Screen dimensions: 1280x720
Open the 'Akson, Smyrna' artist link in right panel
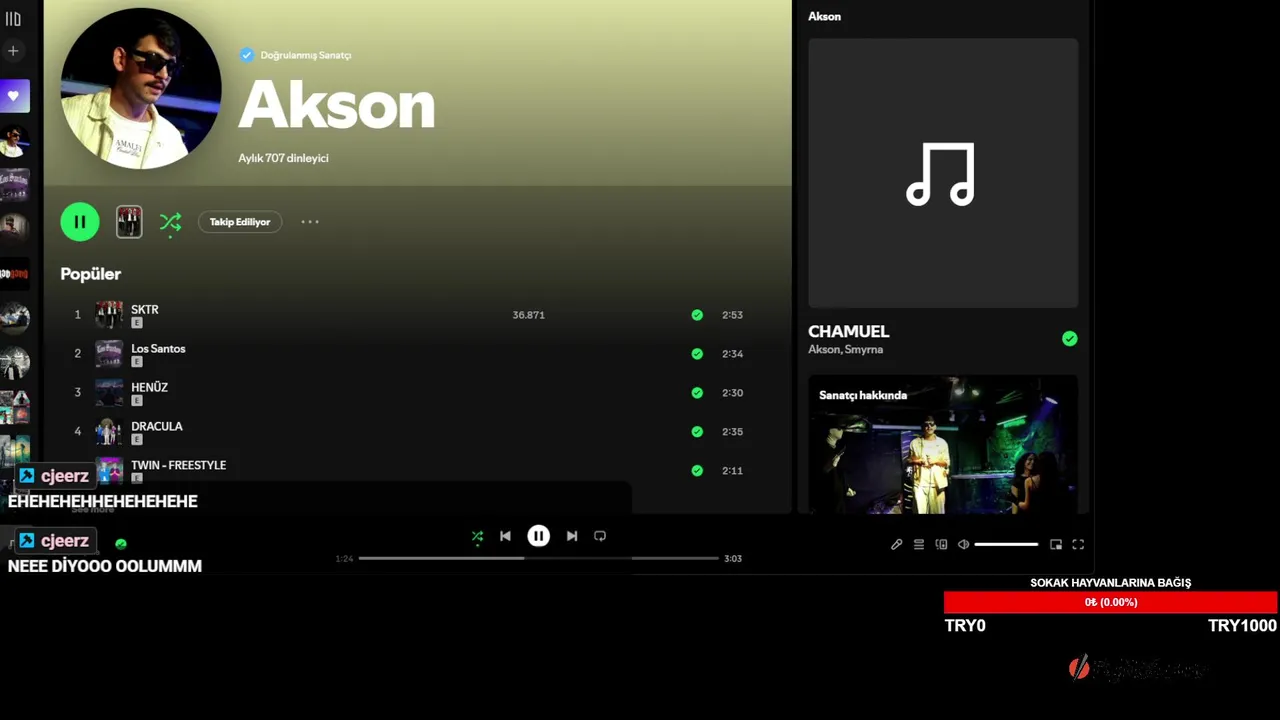tap(845, 350)
